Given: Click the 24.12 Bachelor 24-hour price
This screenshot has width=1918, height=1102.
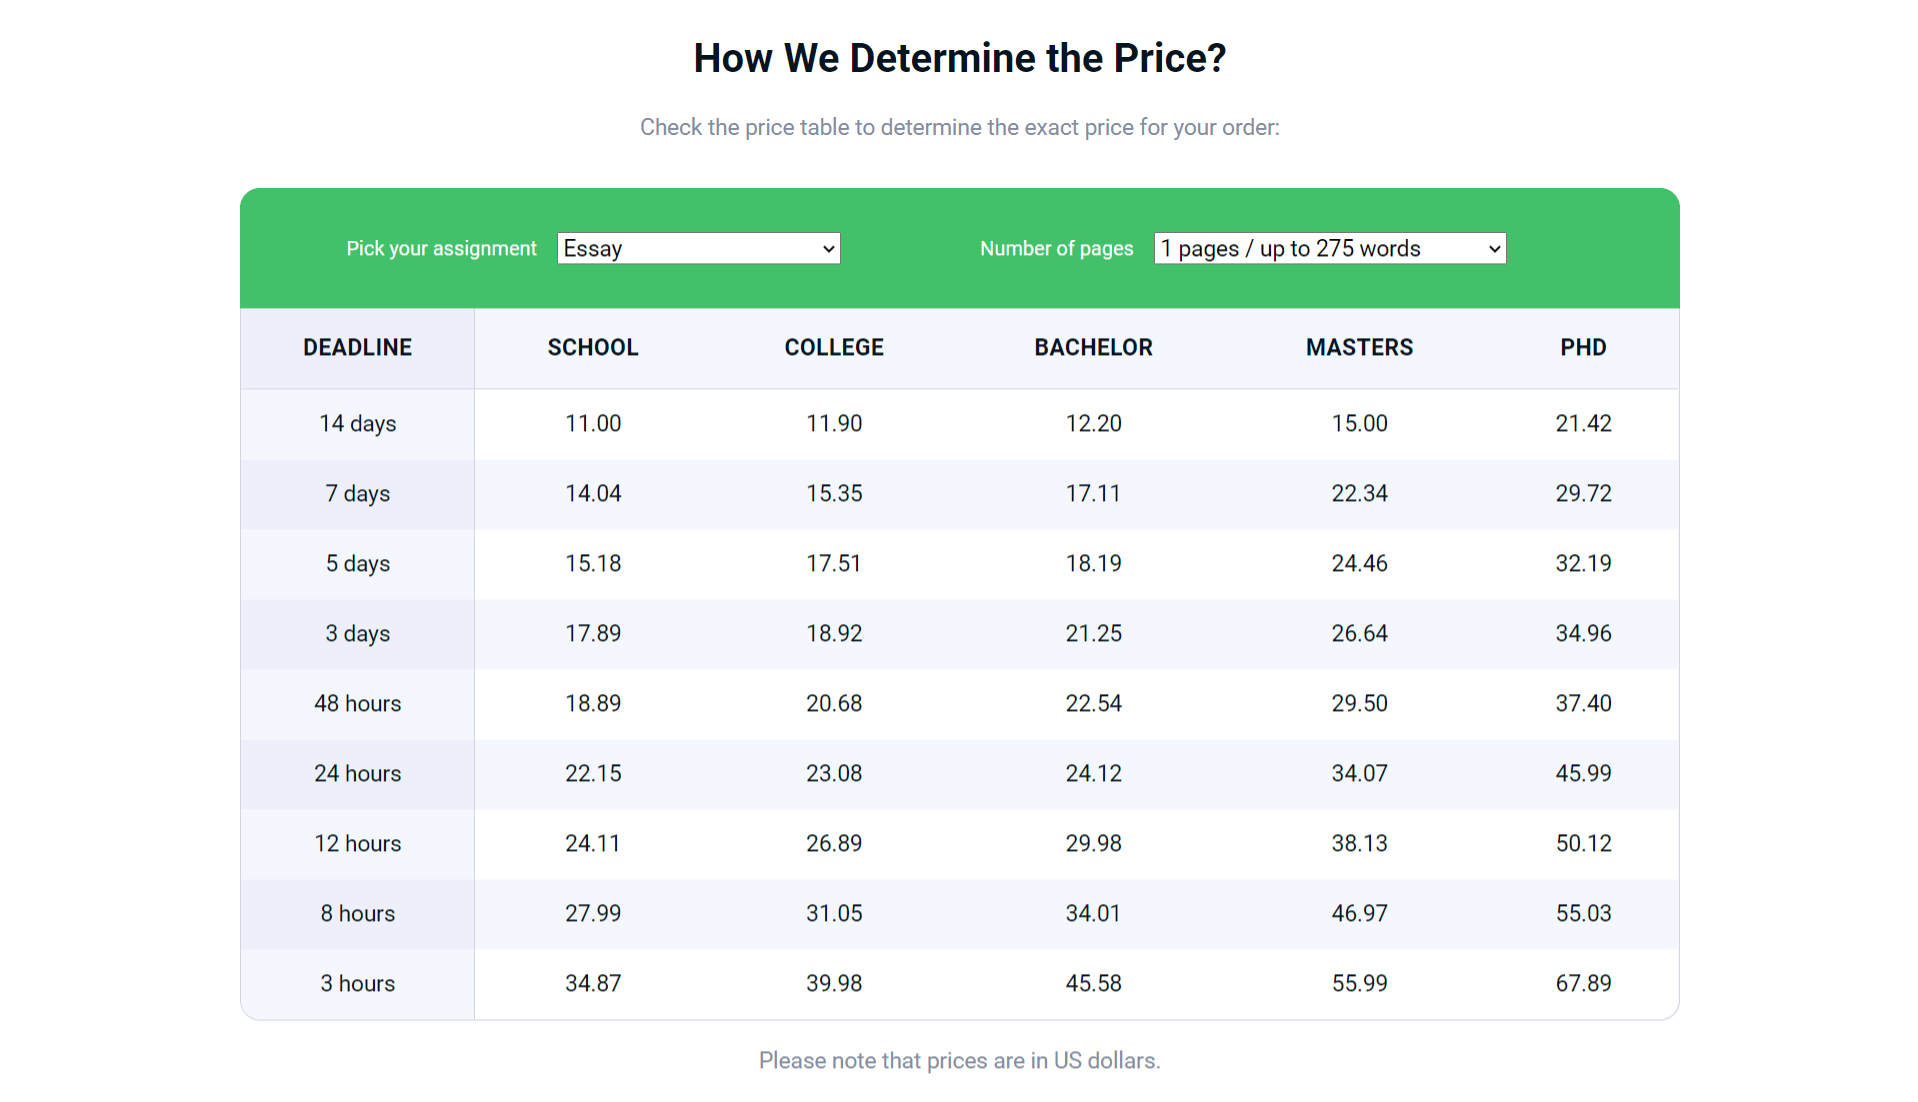Looking at the screenshot, I should (x=1093, y=773).
